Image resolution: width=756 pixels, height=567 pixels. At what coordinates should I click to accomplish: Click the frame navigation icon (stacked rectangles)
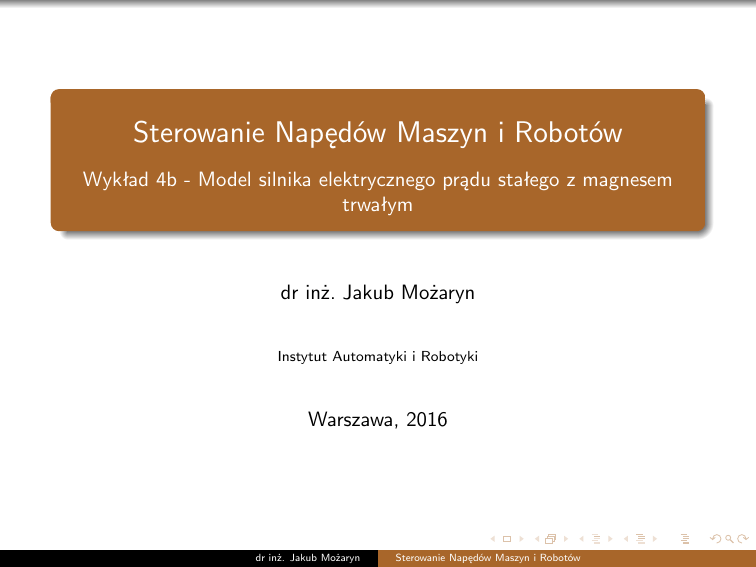point(550,540)
